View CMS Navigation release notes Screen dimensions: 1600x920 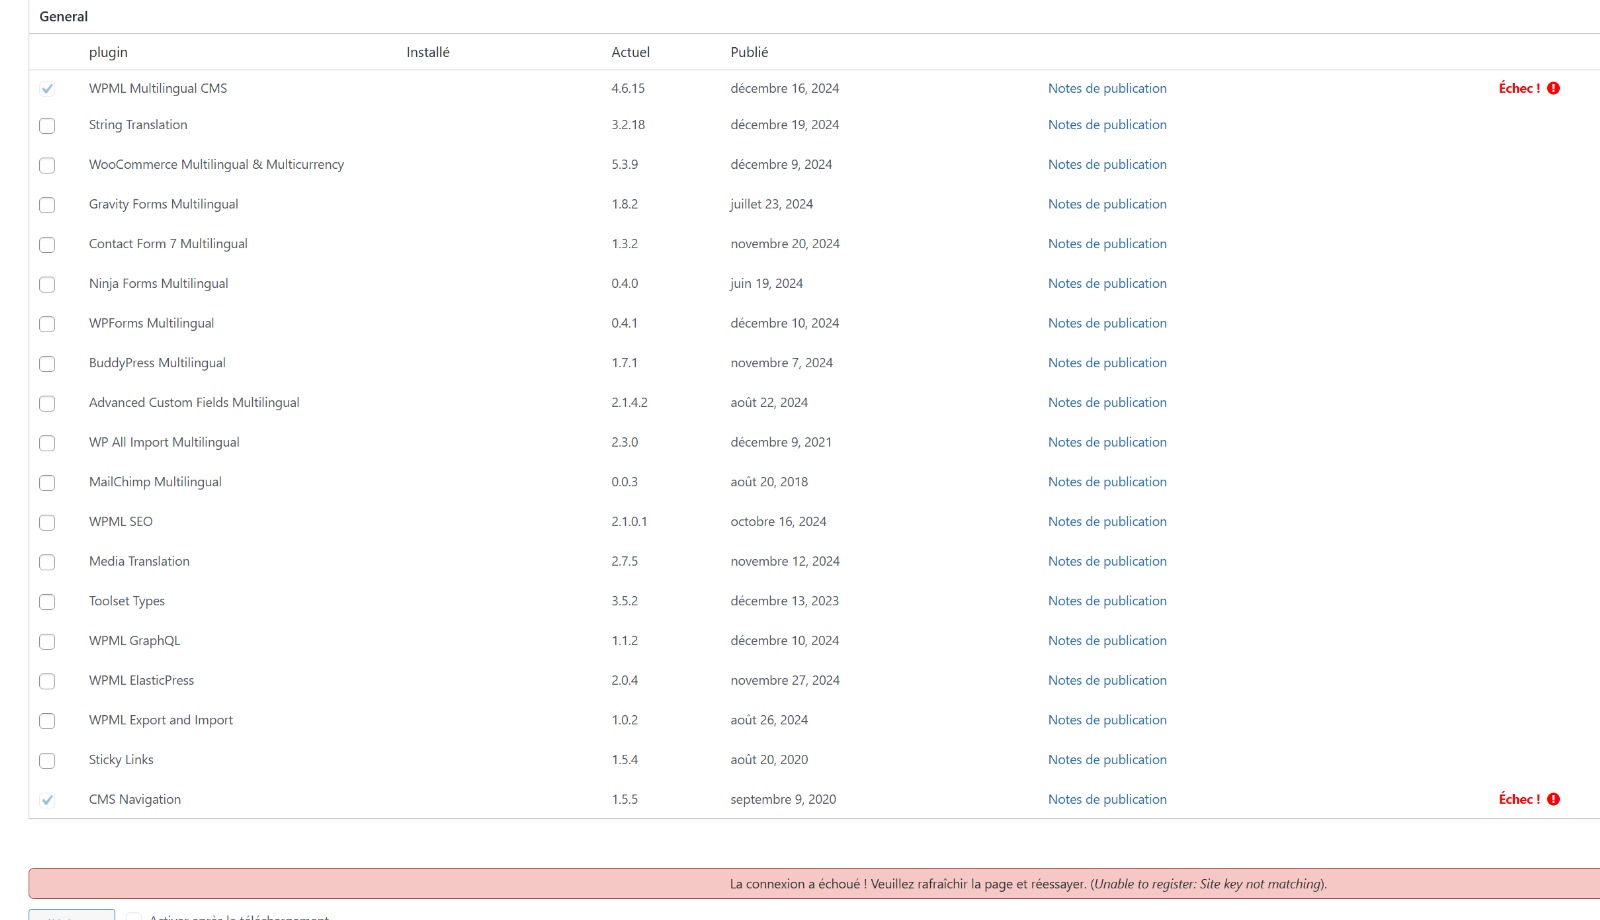pos(1107,799)
